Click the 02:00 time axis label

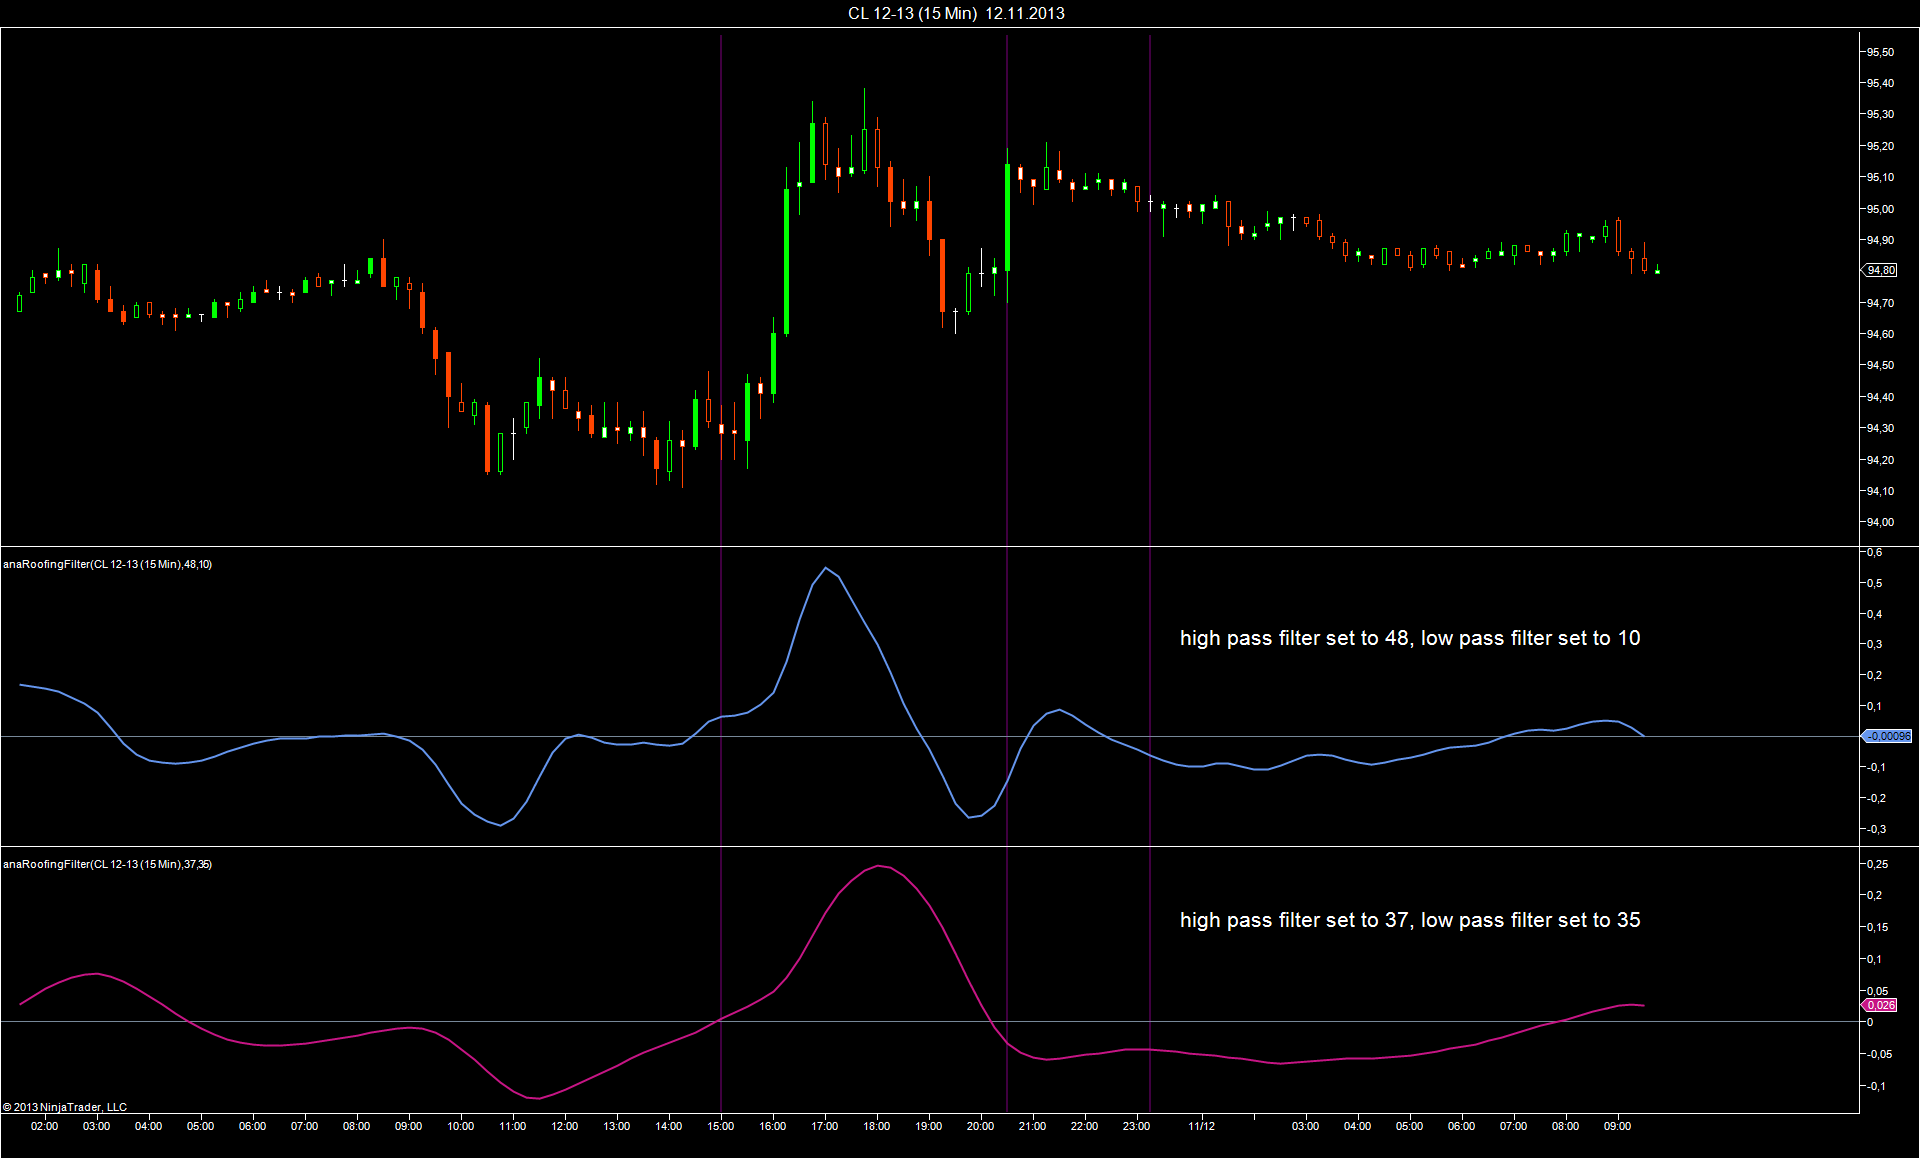44,1126
